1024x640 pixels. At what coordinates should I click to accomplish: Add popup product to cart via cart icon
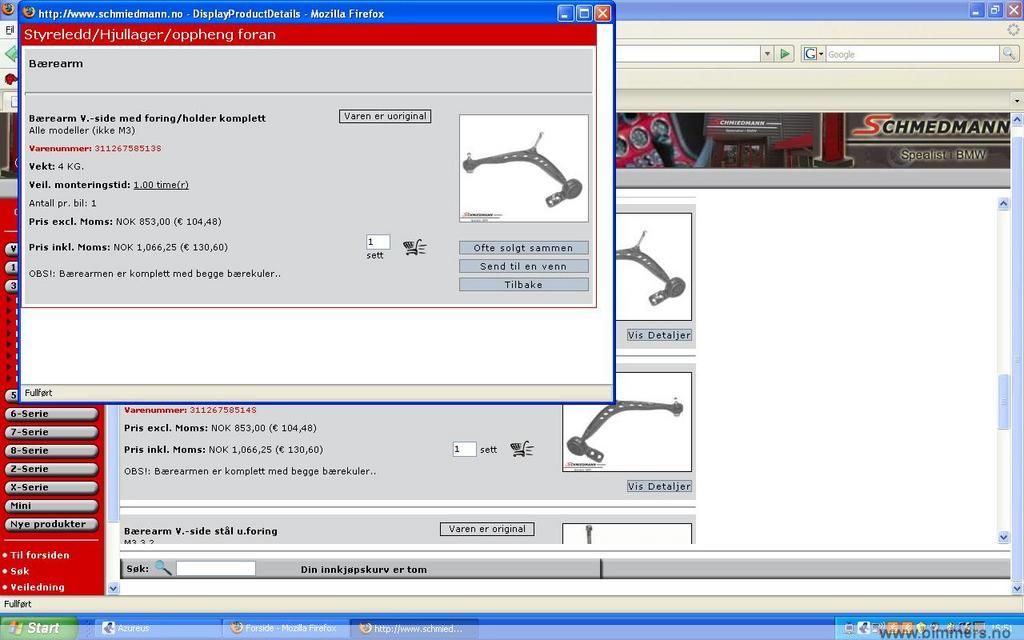pyautogui.click(x=415, y=247)
